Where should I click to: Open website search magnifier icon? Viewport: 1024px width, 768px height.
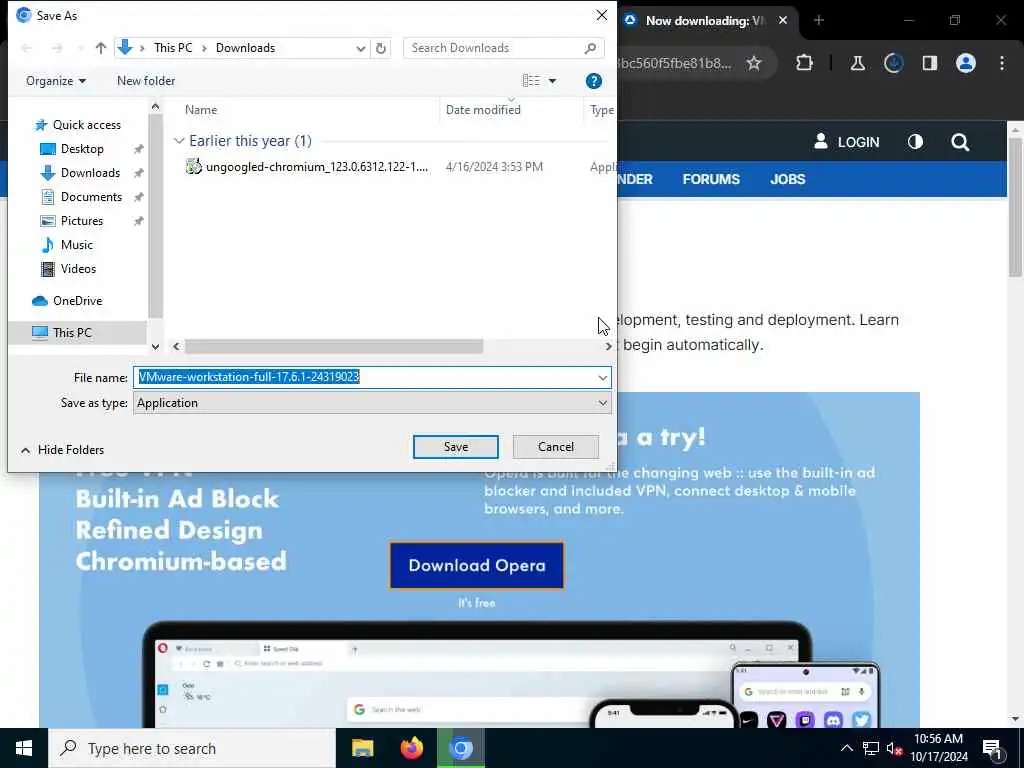[960, 142]
